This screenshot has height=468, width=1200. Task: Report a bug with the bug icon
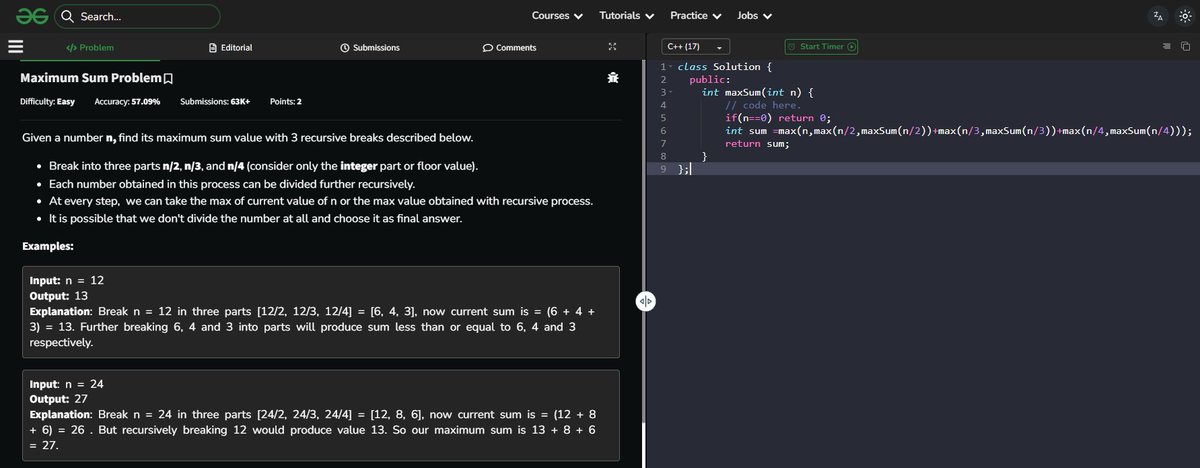point(612,78)
